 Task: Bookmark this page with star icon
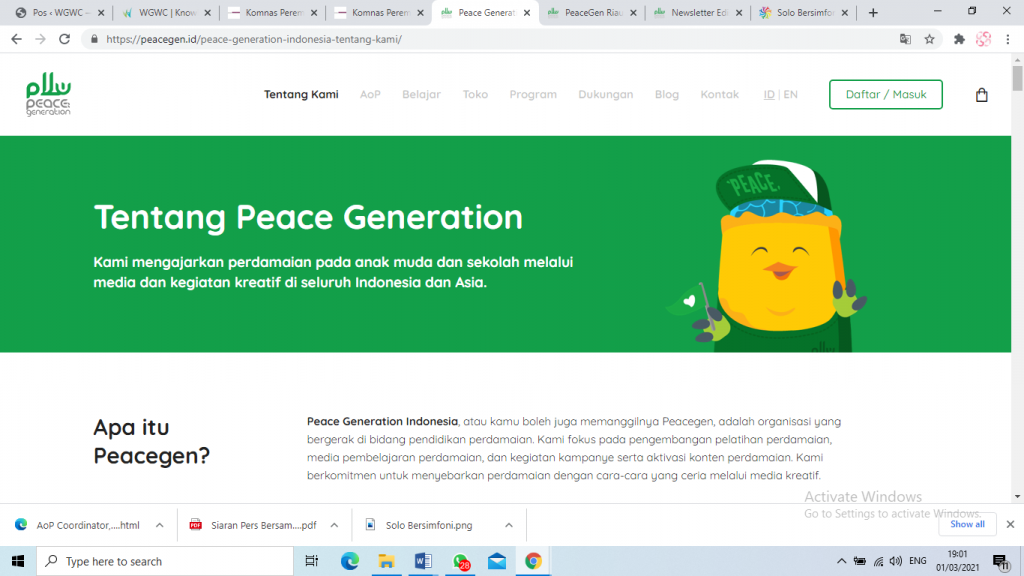tap(929, 39)
